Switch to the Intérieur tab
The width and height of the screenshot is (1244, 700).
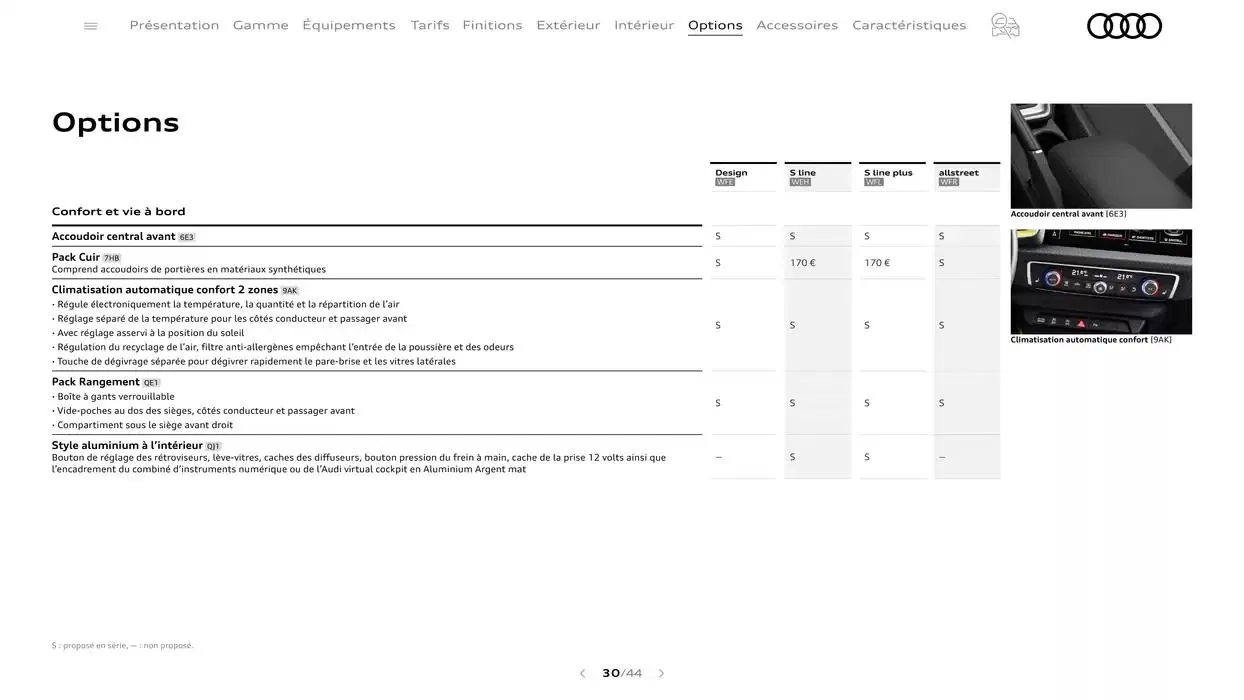pyautogui.click(x=644, y=25)
